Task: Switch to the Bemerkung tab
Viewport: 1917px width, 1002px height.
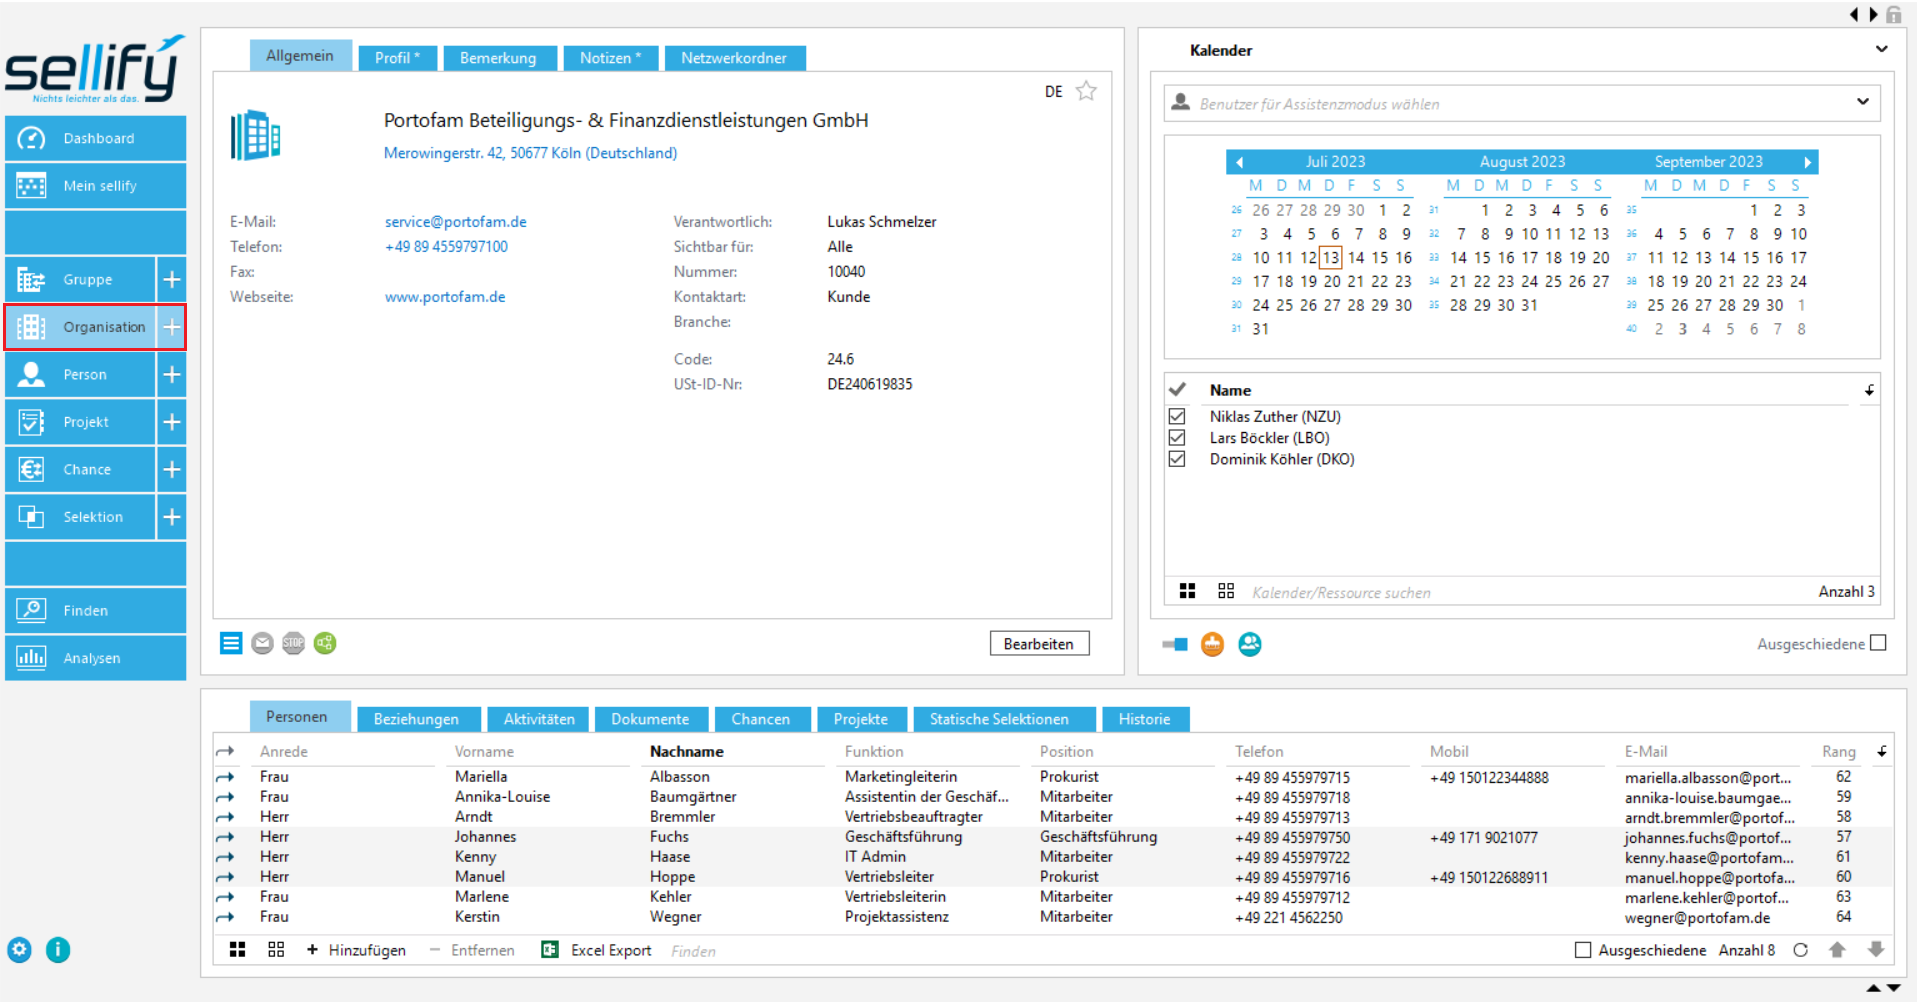Action: [498, 58]
